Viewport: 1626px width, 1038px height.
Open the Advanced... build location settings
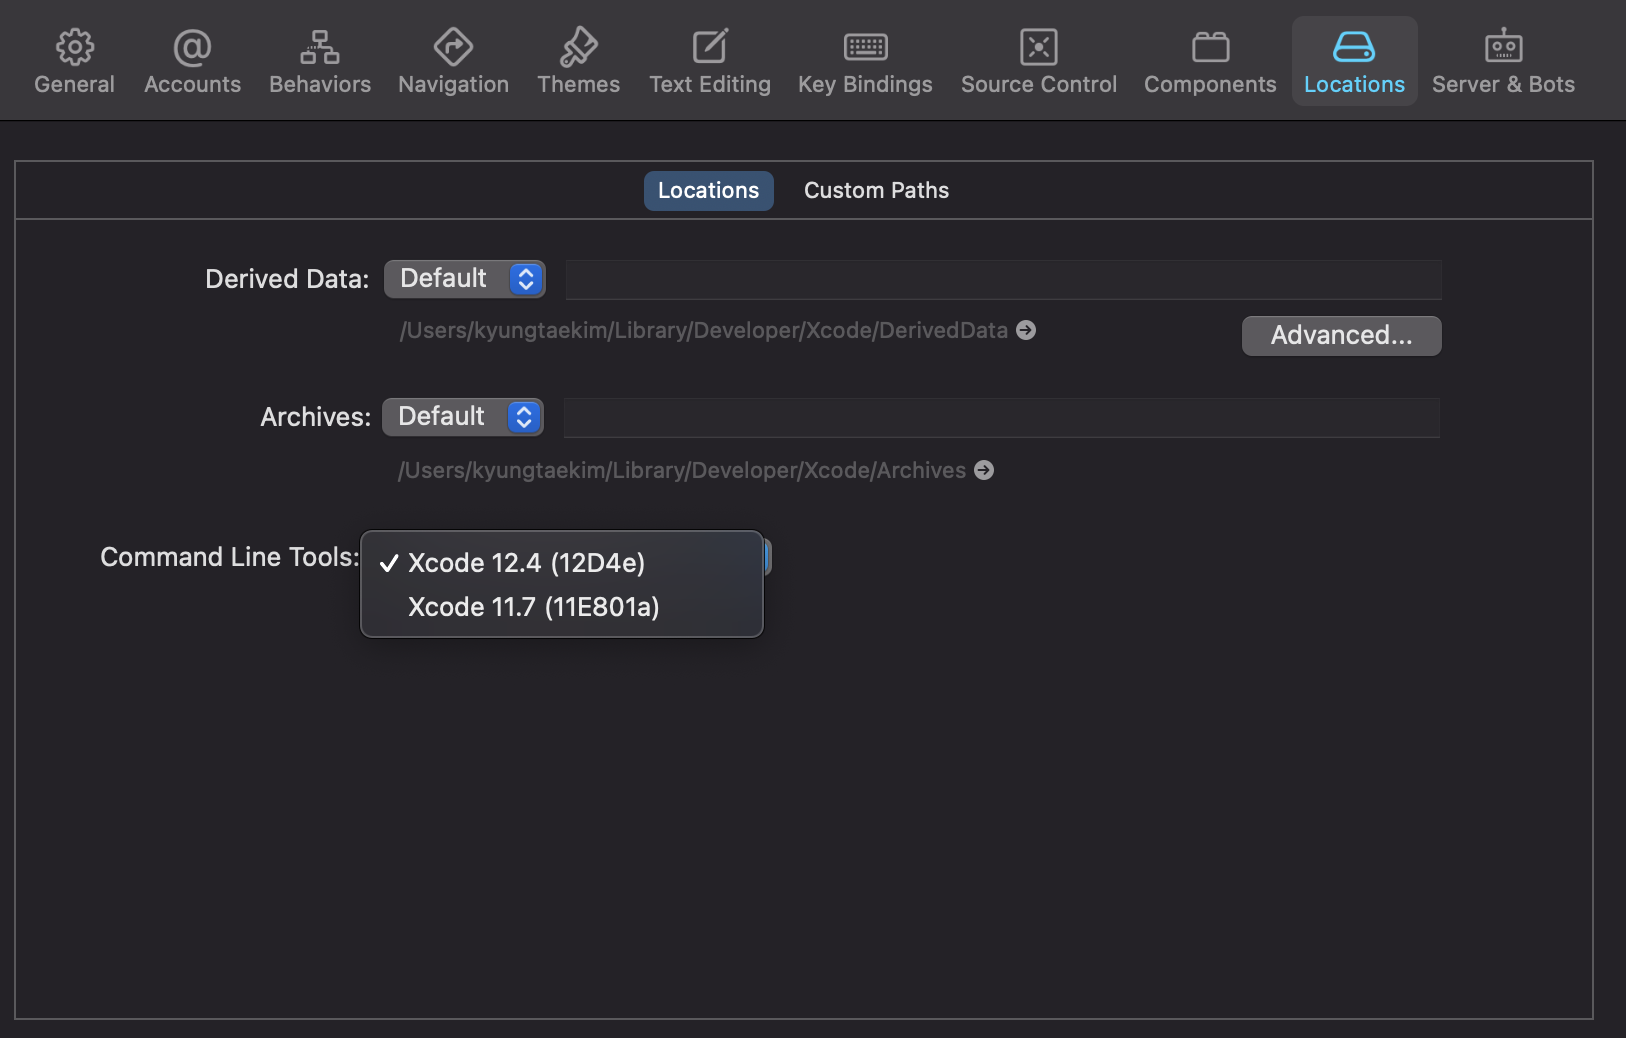click(x=1341, y=336)
